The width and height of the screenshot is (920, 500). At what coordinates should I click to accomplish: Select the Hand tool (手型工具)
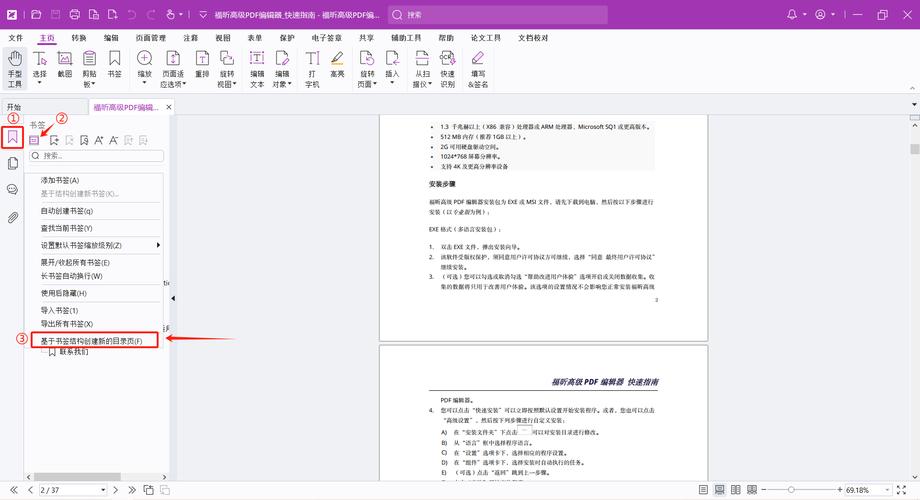15,68
